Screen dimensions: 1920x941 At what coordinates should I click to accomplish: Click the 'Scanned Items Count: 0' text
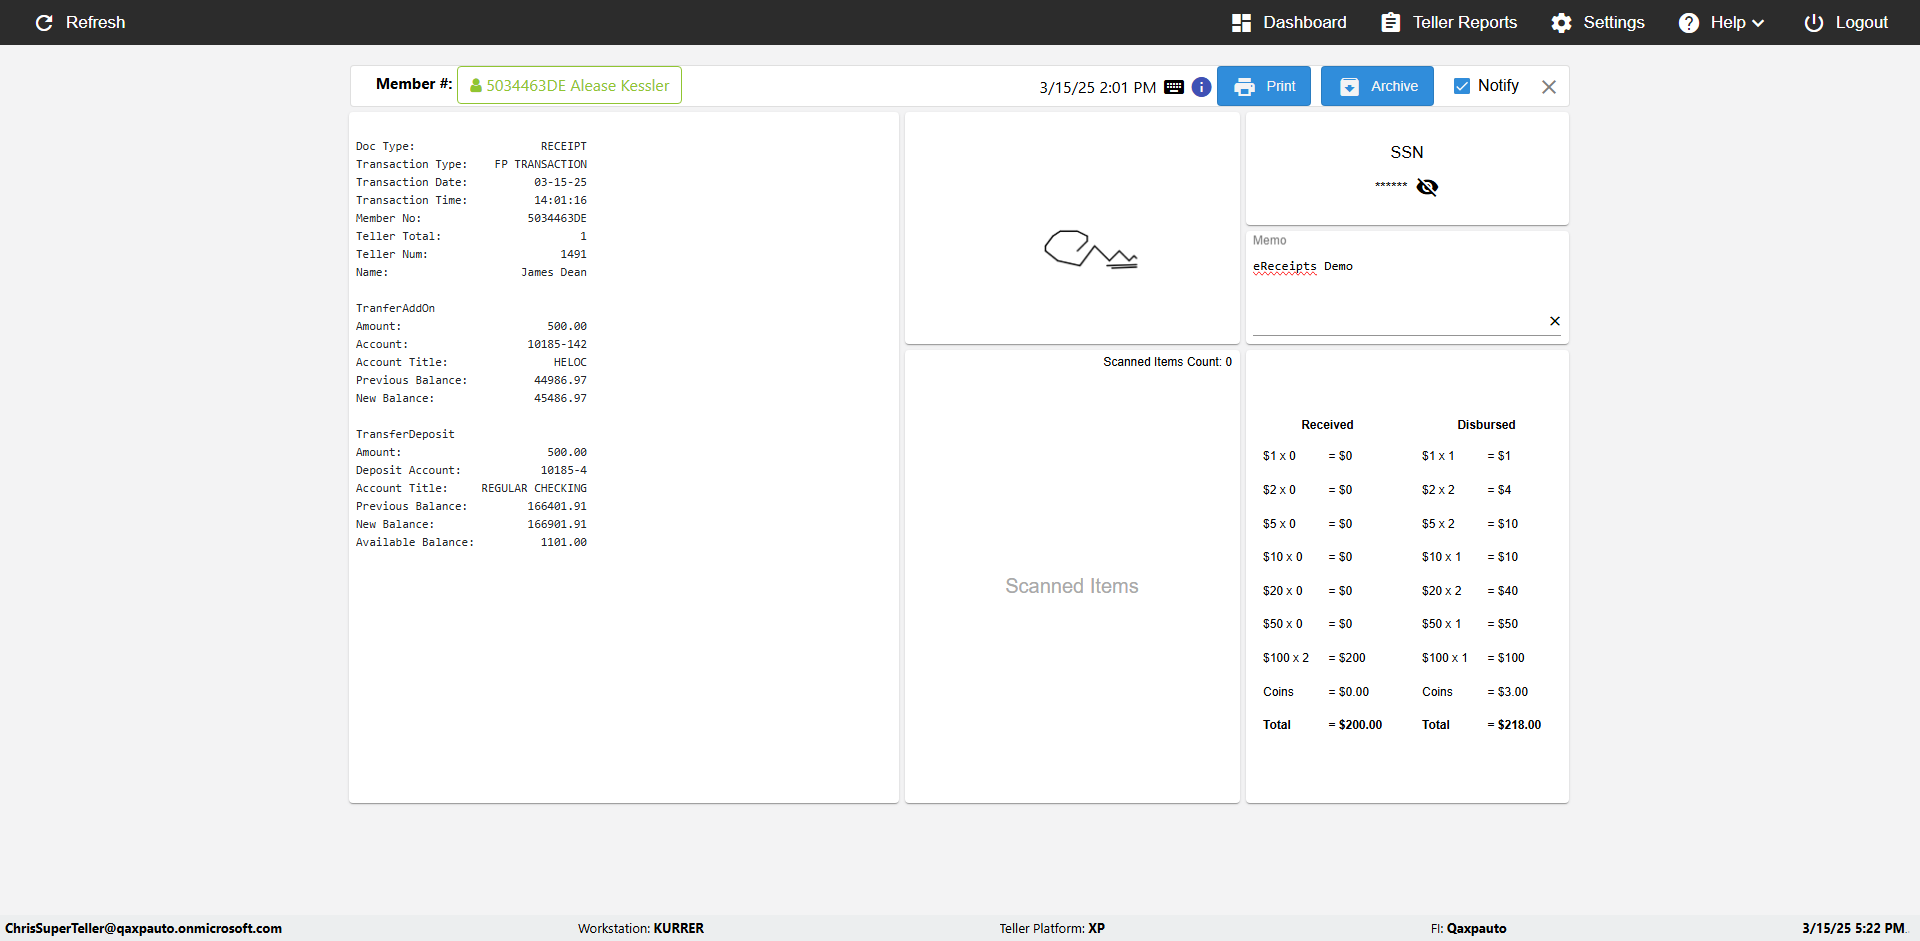point(1167,362)
